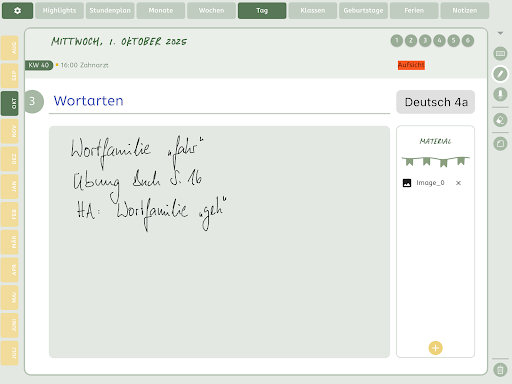The width and height of the screenshot is (512, 384).
Task: Select the Deutsch 4a class button
Action: tap(435, 102)
